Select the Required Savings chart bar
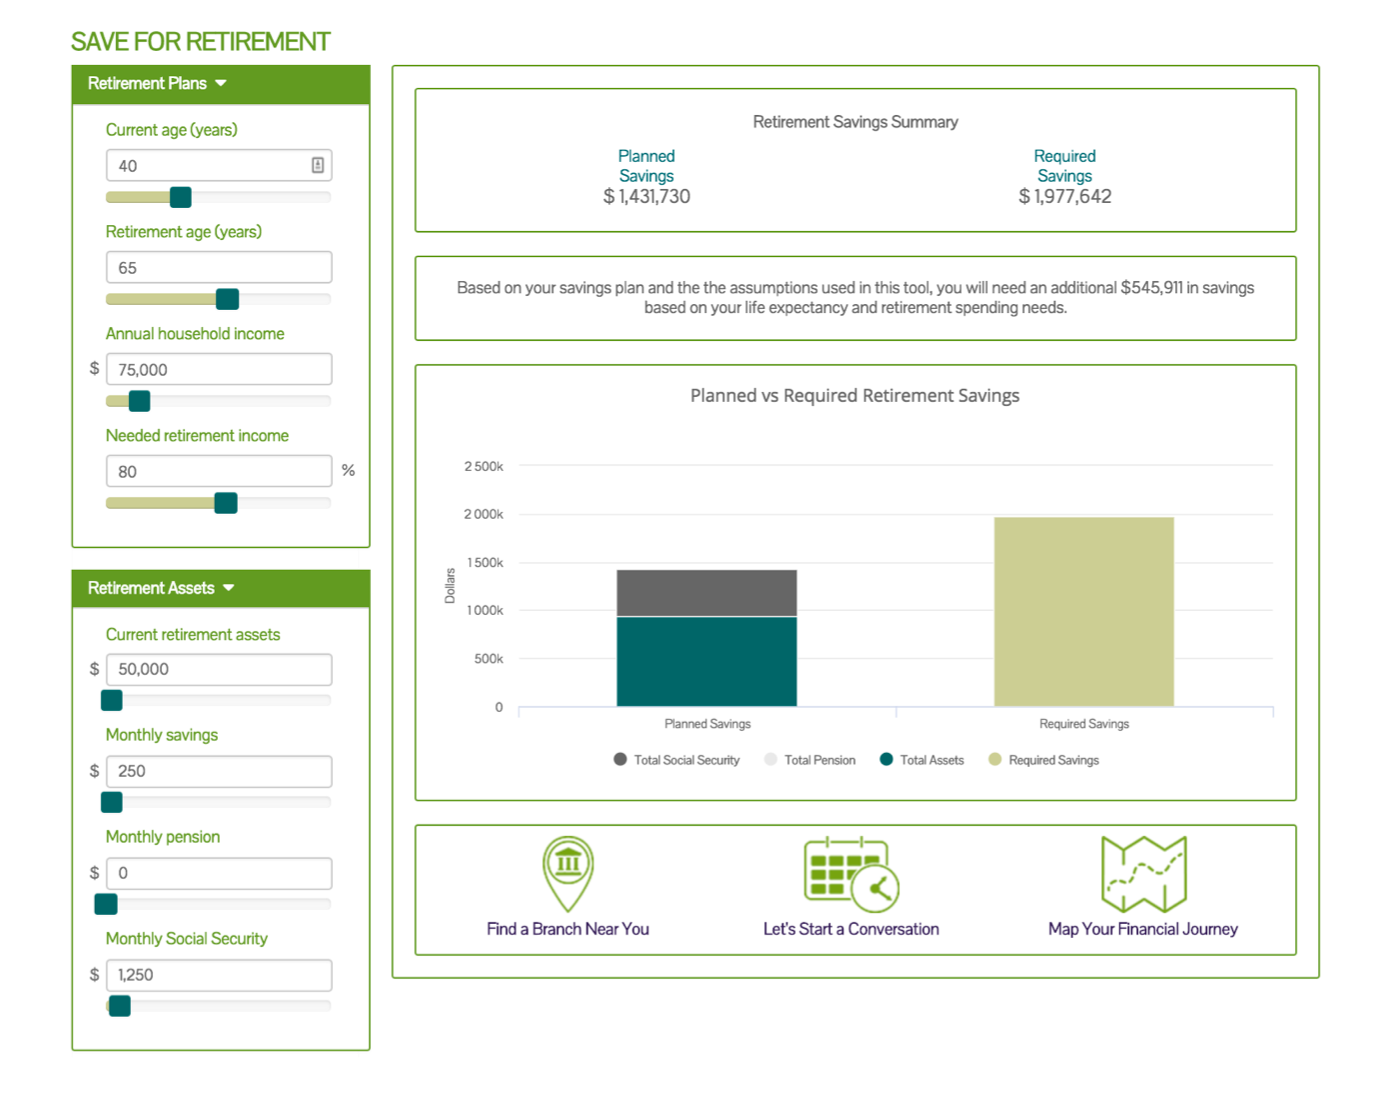The width and height of the screenshot is (1388, 1111). 1083,611
